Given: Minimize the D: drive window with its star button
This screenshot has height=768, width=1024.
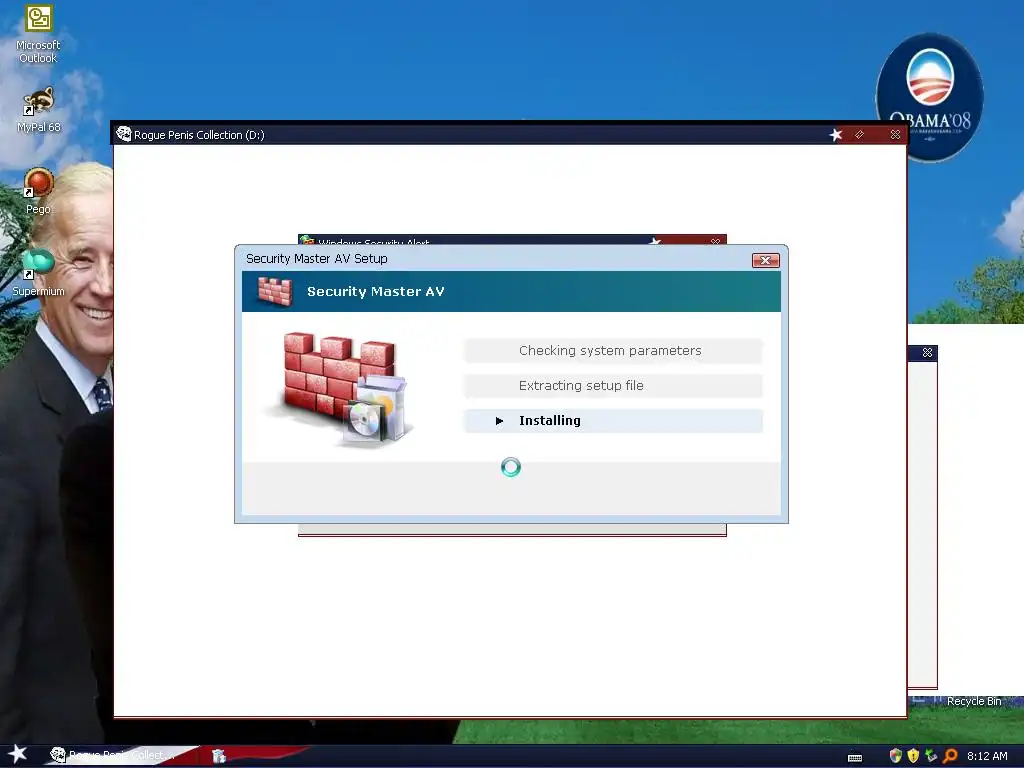Looking at the screenshot, I should pos(836,135).
